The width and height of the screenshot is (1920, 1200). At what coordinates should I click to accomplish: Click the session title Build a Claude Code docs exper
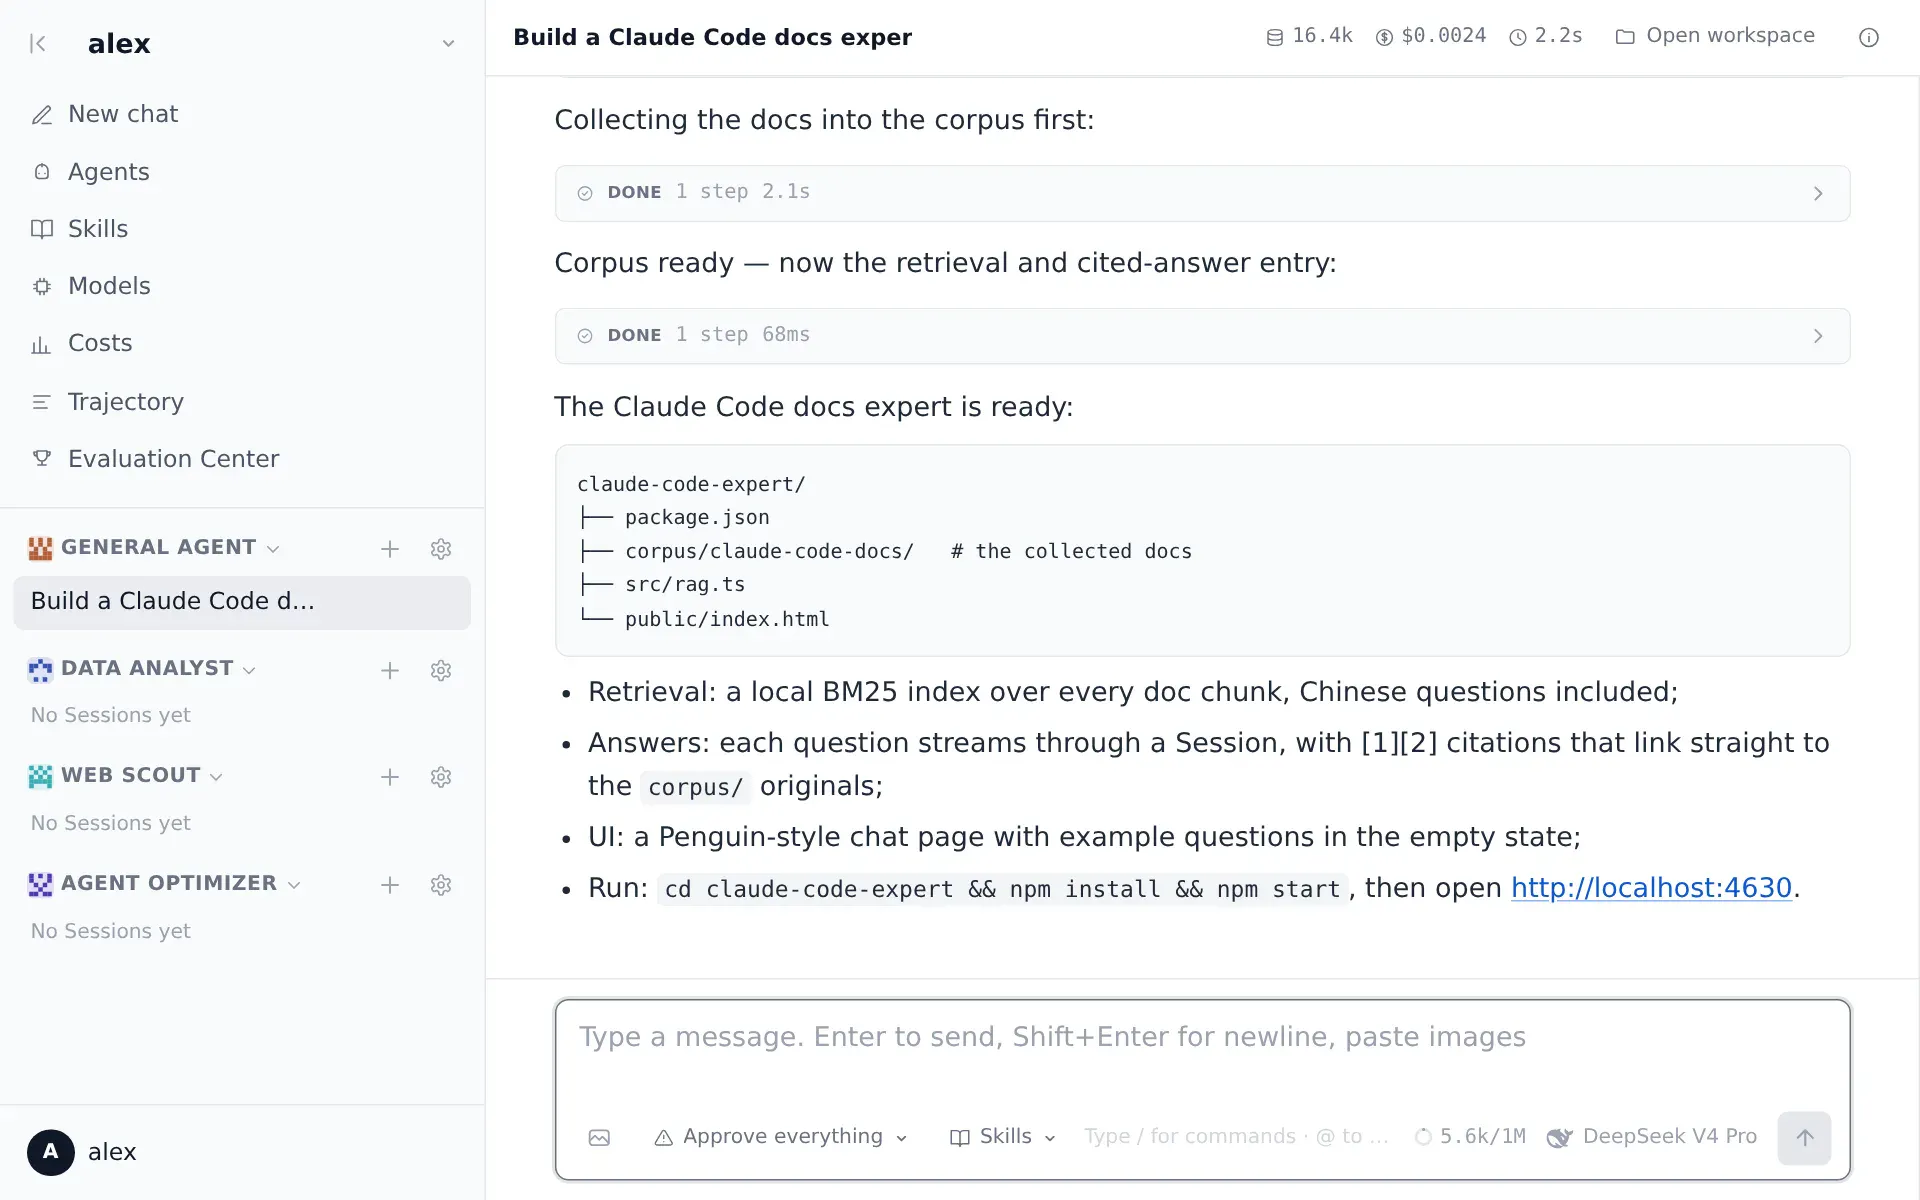(x=712, y=38)
